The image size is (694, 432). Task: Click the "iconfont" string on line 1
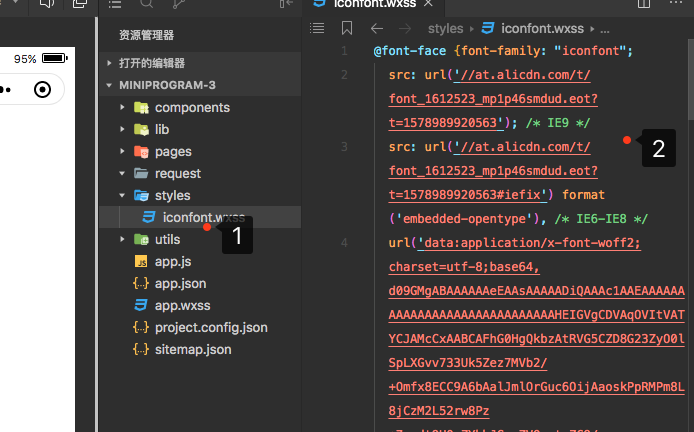pos(590,51)
